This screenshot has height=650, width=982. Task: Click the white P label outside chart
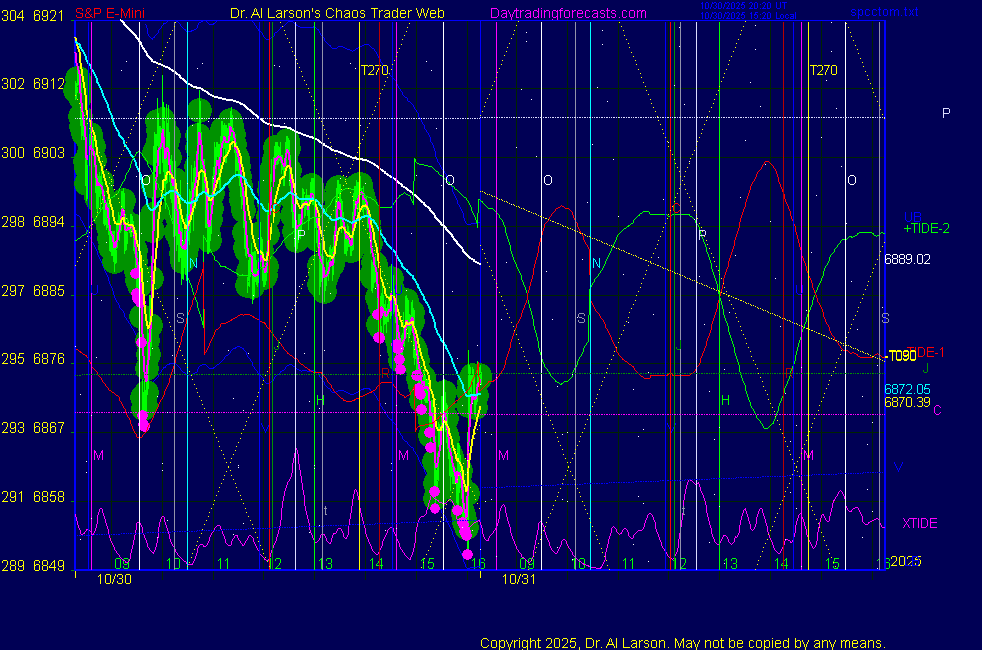point(946,114)
